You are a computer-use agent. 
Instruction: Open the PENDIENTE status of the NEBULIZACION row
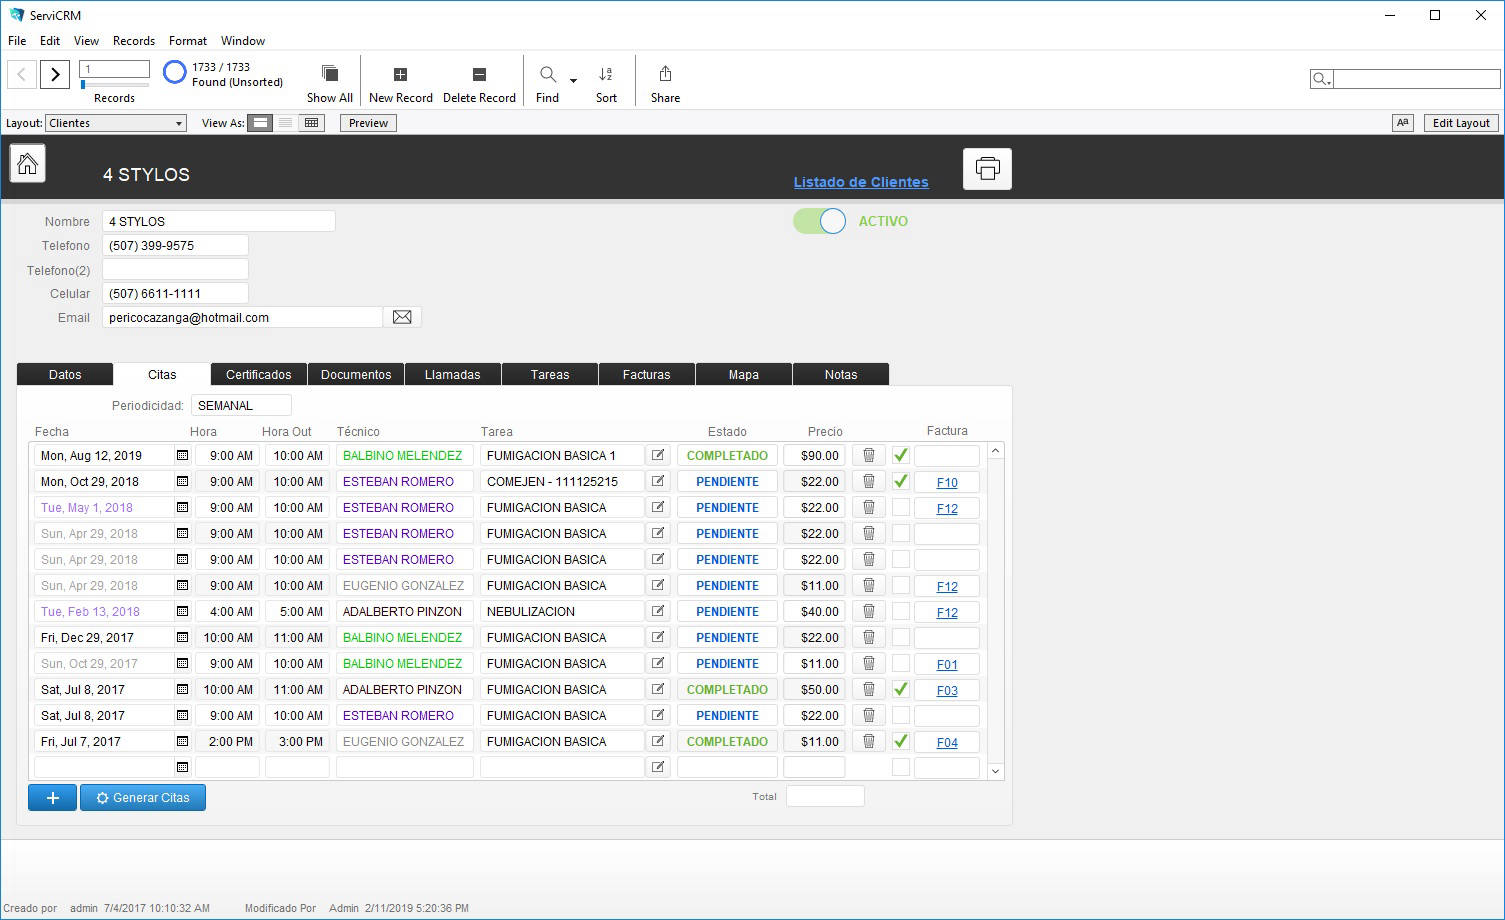click(x=727, y=611)
